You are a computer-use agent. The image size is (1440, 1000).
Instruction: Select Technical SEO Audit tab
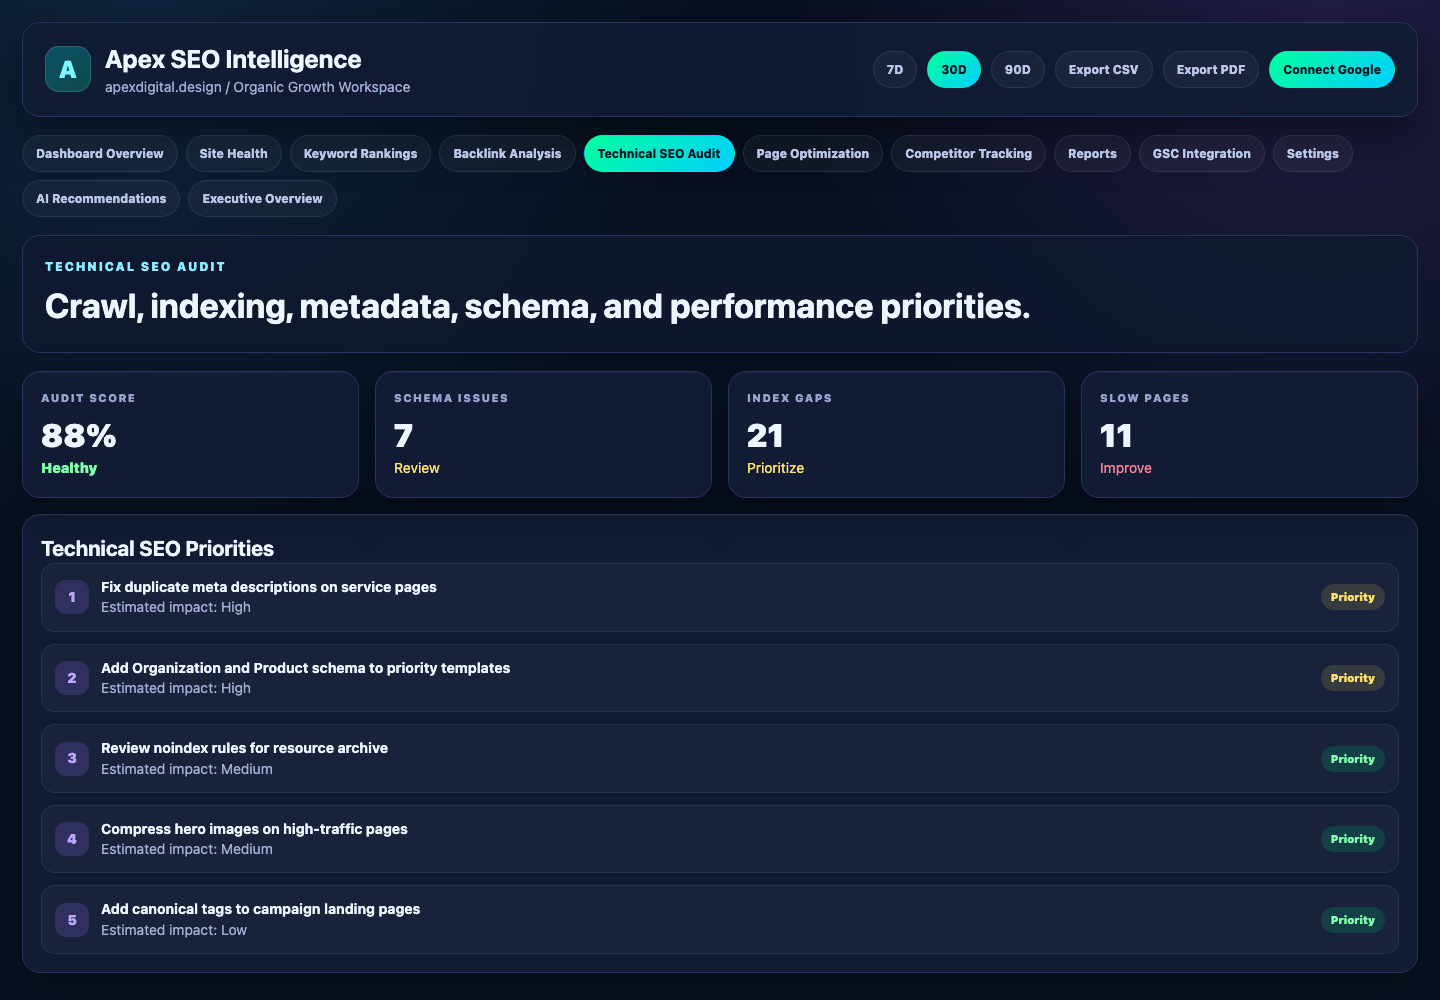pyautogui.click(x=659, y=154)
